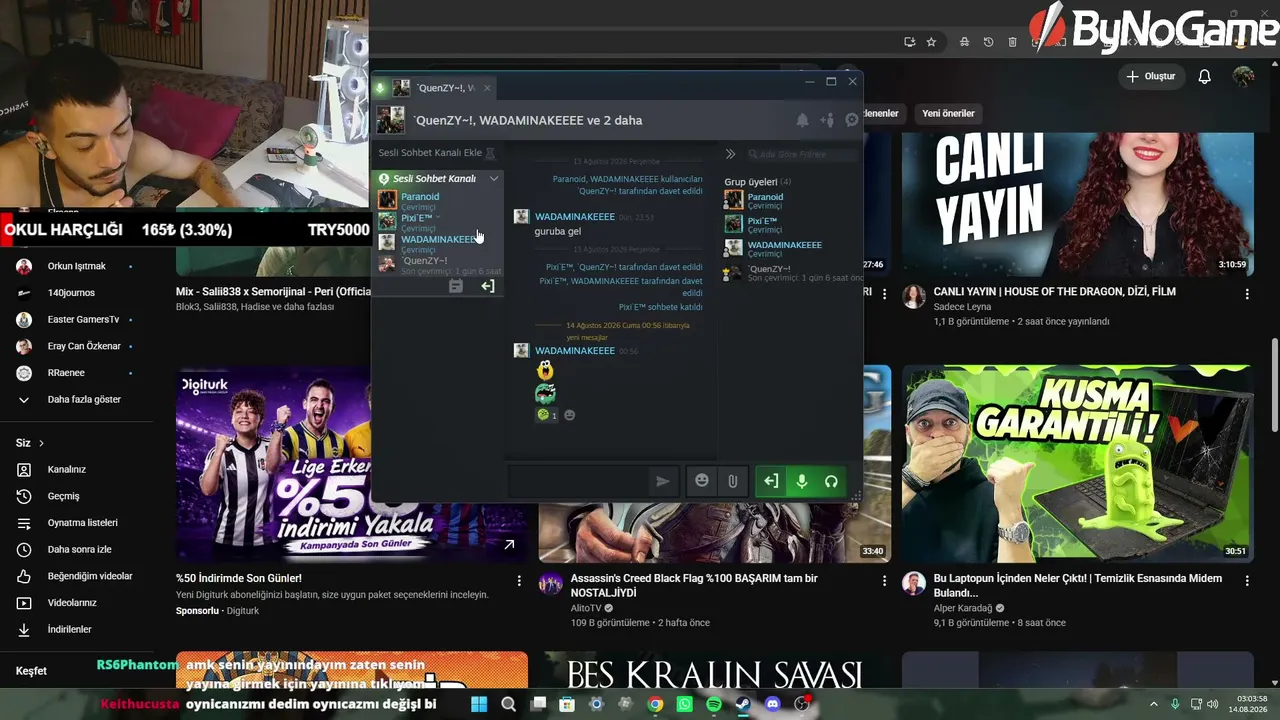
Task: Toggle headphone audio in Steam voice chat
Action: coord(831,481)
